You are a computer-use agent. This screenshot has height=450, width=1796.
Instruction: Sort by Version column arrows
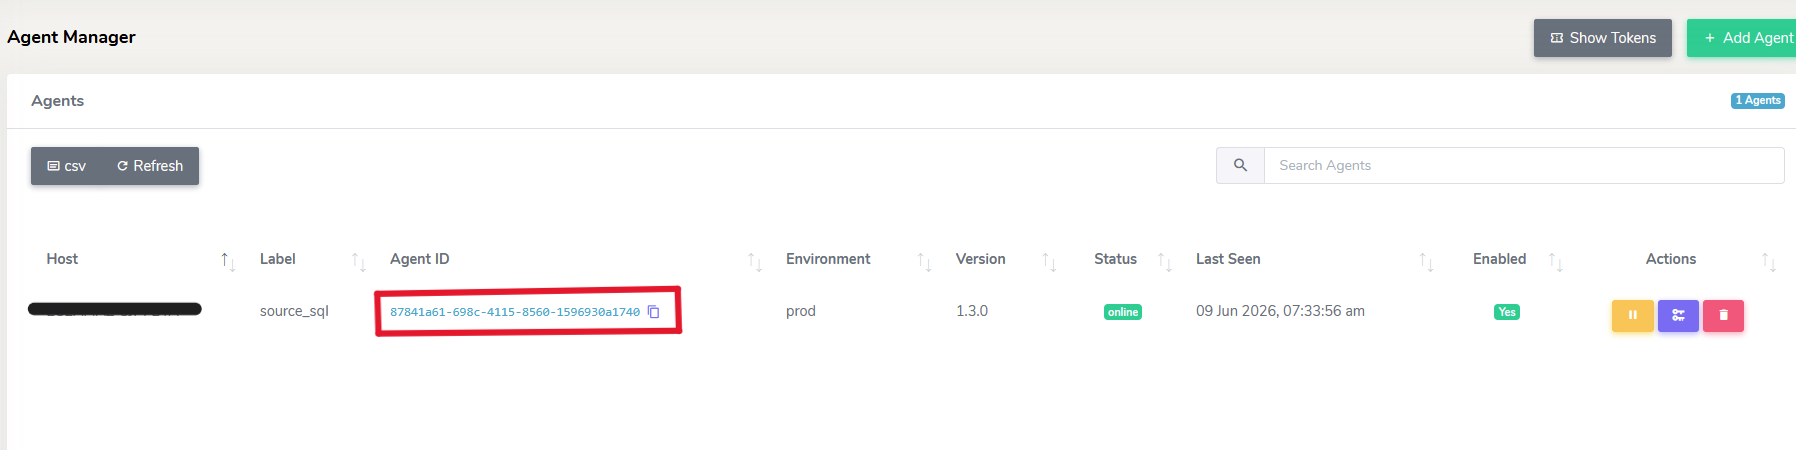(x=1049, y=261)
